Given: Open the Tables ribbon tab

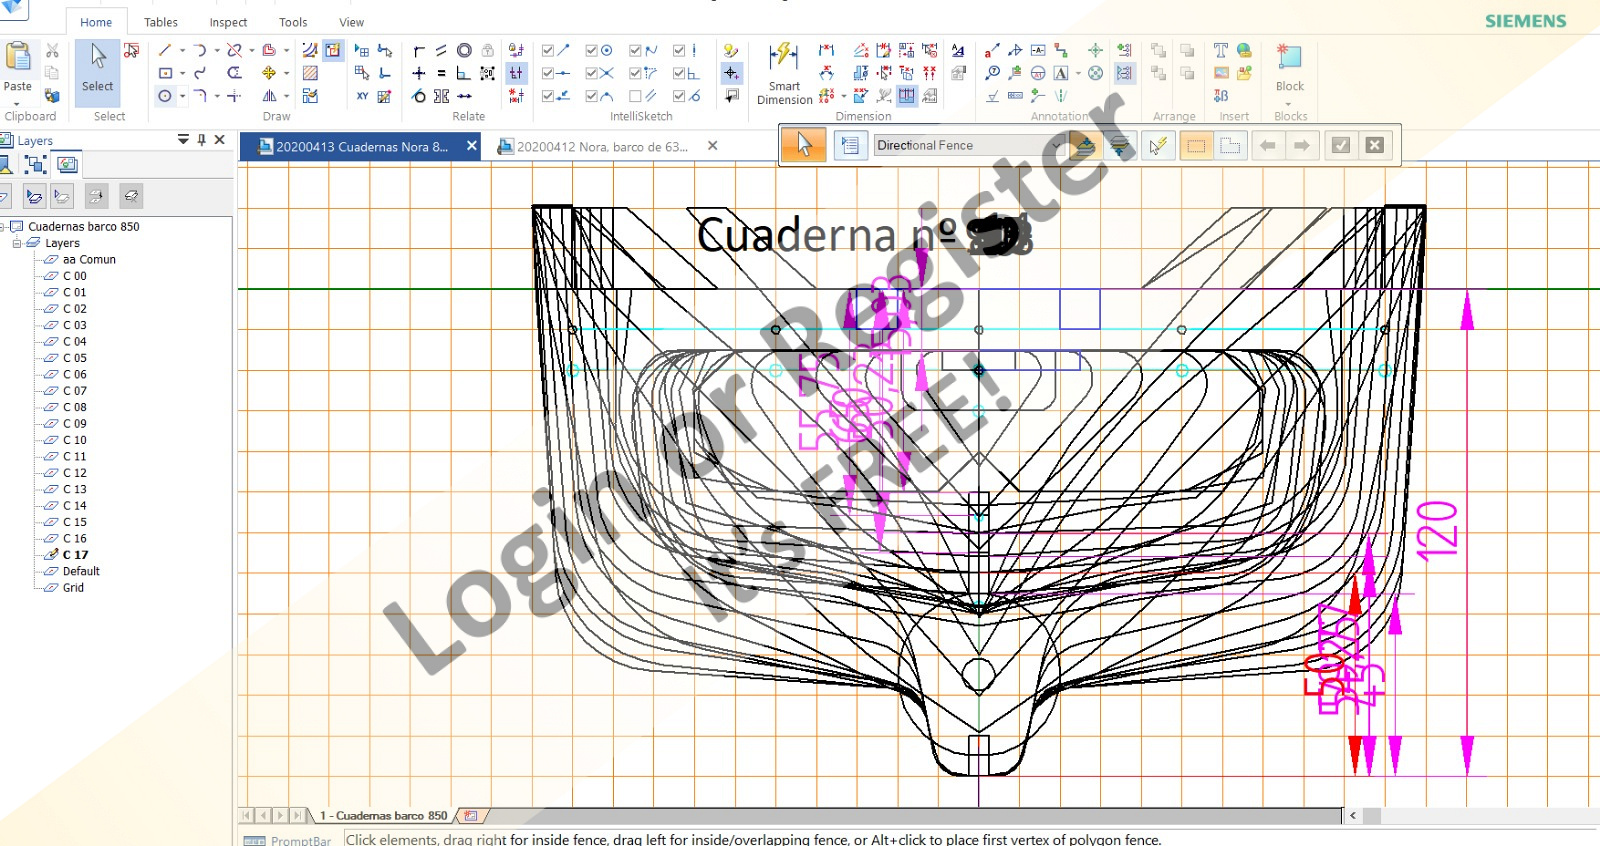Looking at the screenshot, I should click(160, 22).
